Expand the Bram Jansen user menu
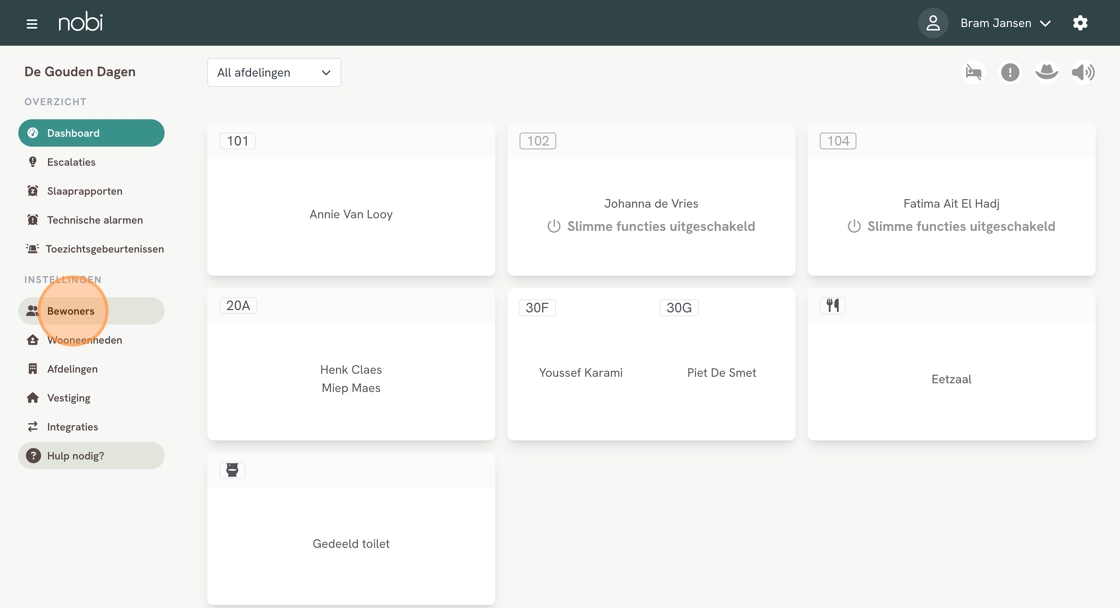This screenshot has width=1120, height=608. (x=1005, y=23)
